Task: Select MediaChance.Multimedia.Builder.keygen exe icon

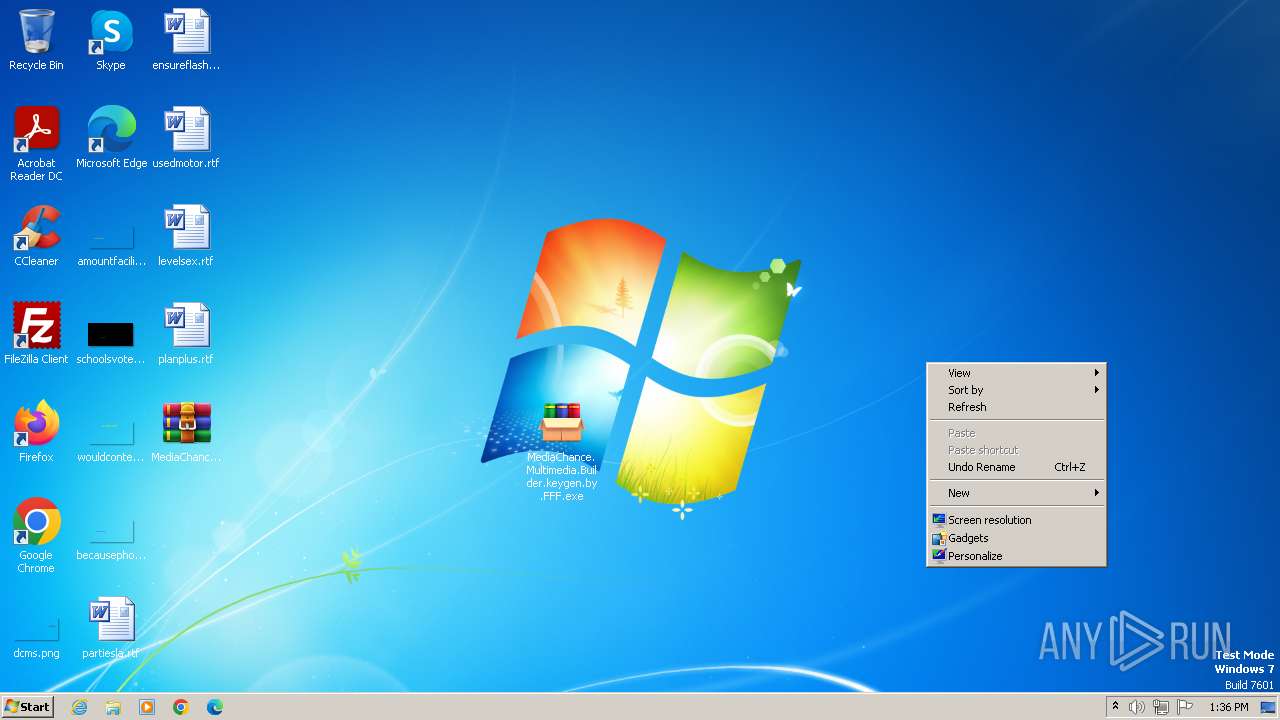Action: point(562,450)
